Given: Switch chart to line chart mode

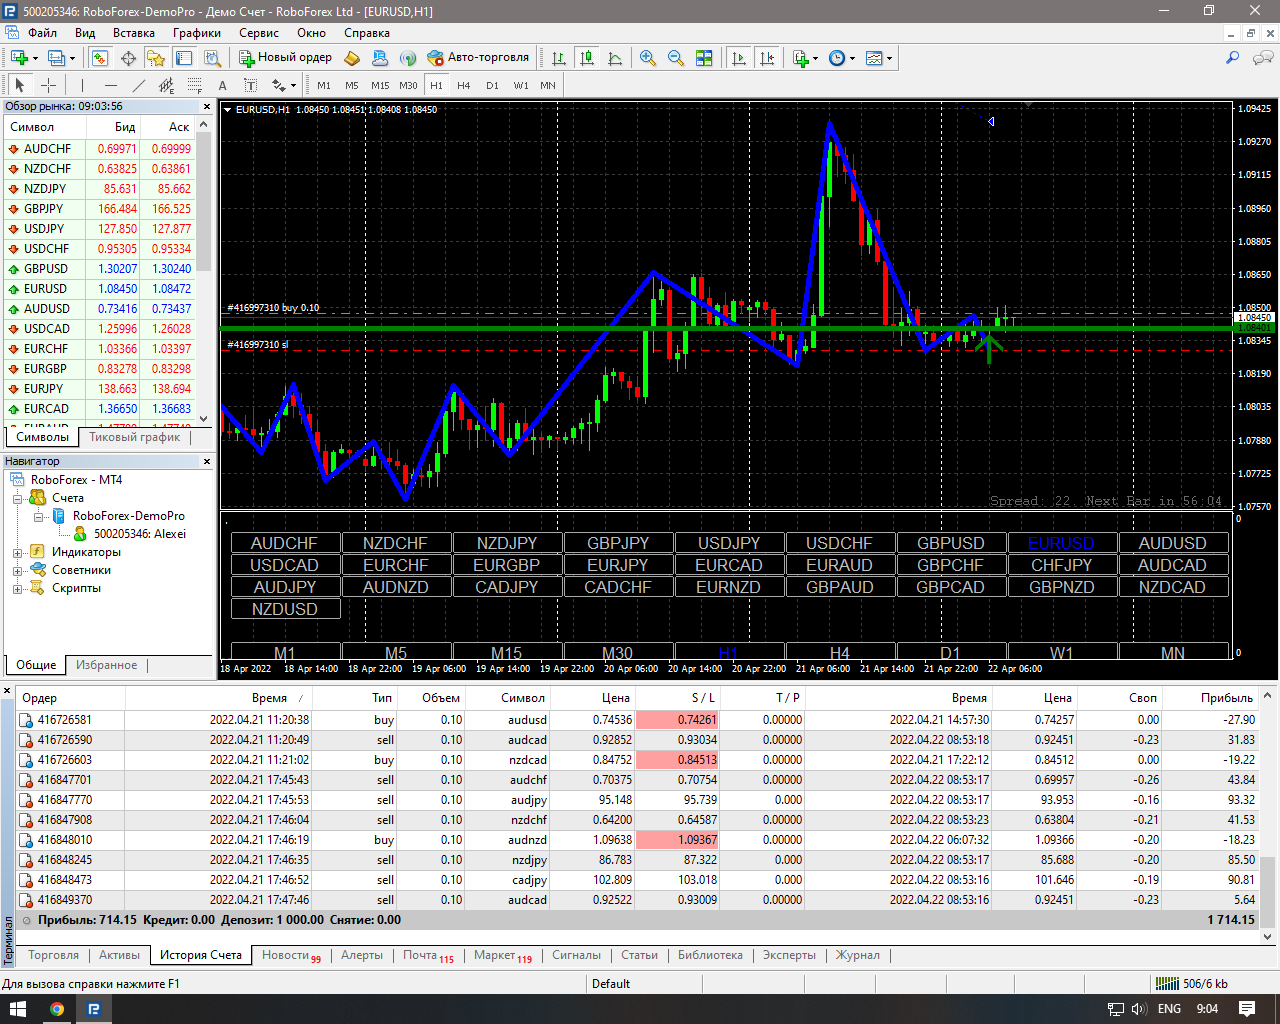Looking at the screenshot, I should [x=615, y=58].
